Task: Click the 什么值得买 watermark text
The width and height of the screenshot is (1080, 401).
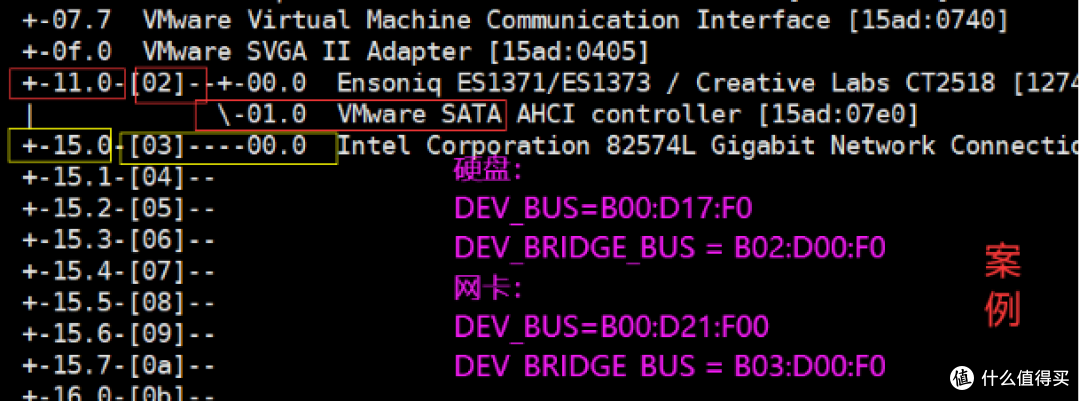Action: point(1026,378)
